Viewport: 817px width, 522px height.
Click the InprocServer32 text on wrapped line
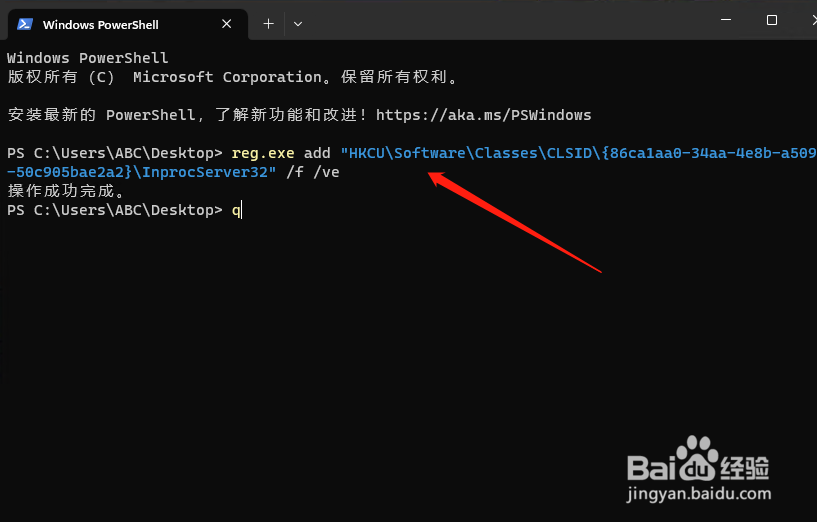[x=205, y=172]
